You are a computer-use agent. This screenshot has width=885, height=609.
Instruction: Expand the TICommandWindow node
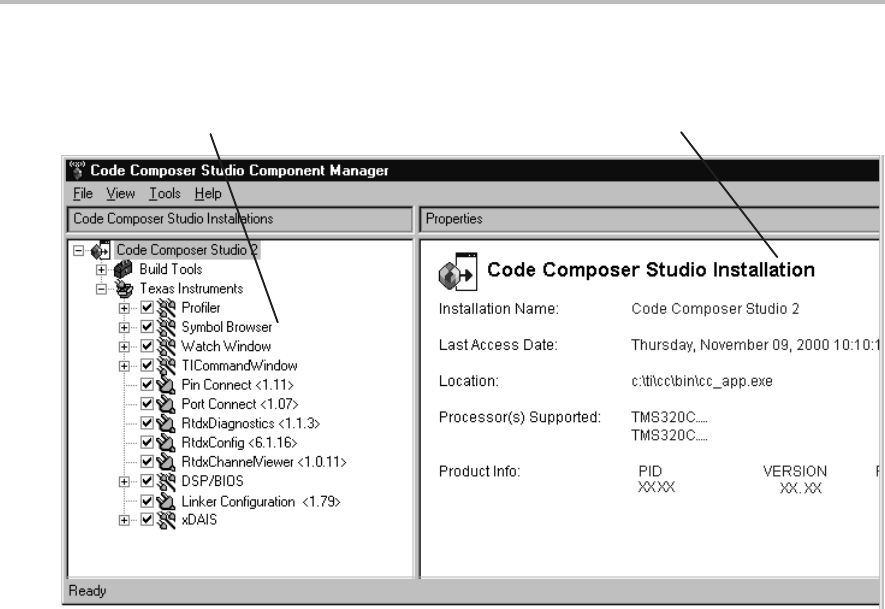tap(124, 366)
